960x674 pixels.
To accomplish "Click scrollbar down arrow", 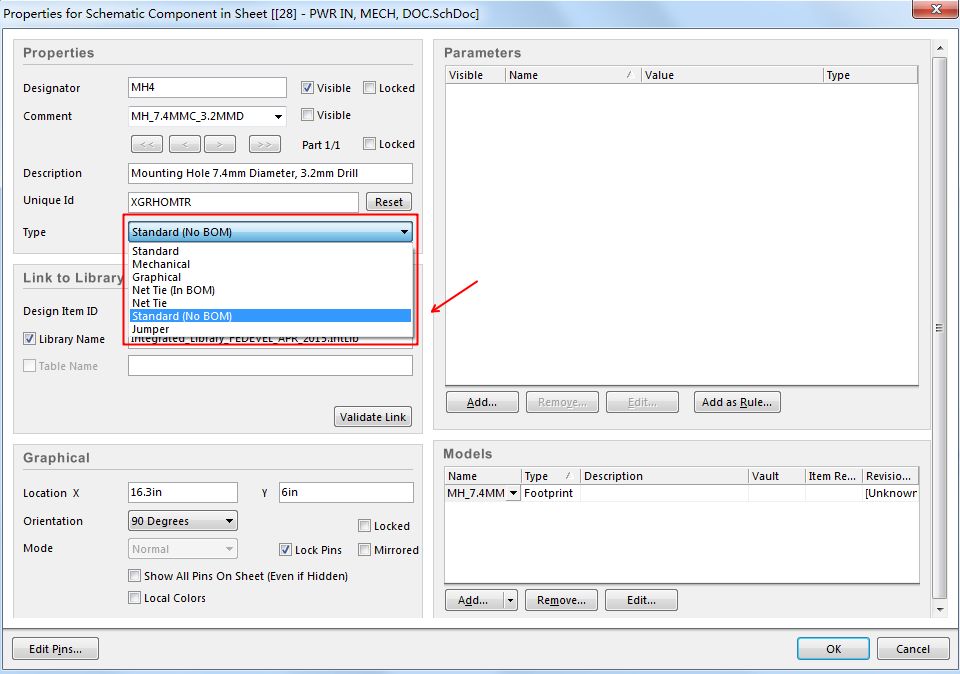I will (x=940, y=609).
